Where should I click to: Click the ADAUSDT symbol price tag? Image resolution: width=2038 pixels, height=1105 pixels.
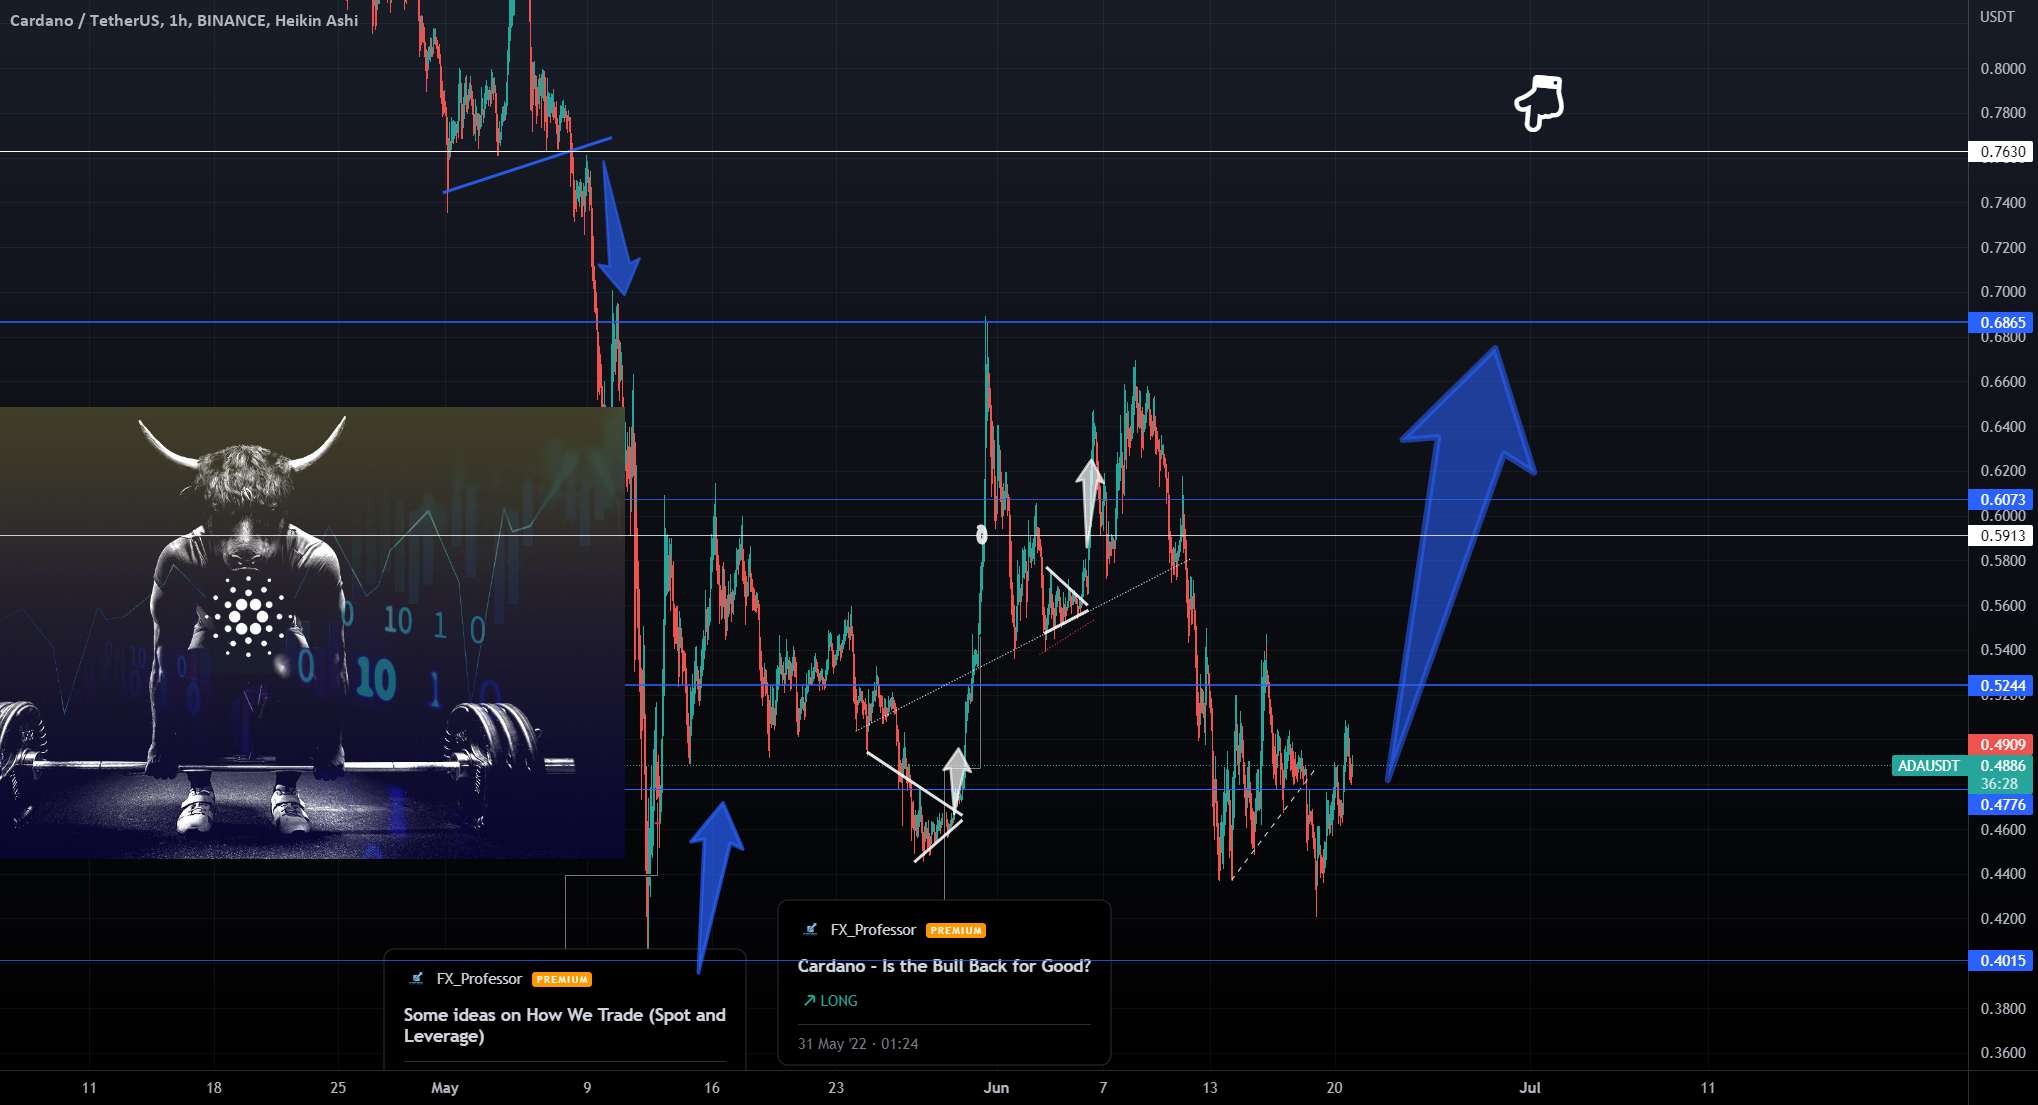1929,766
